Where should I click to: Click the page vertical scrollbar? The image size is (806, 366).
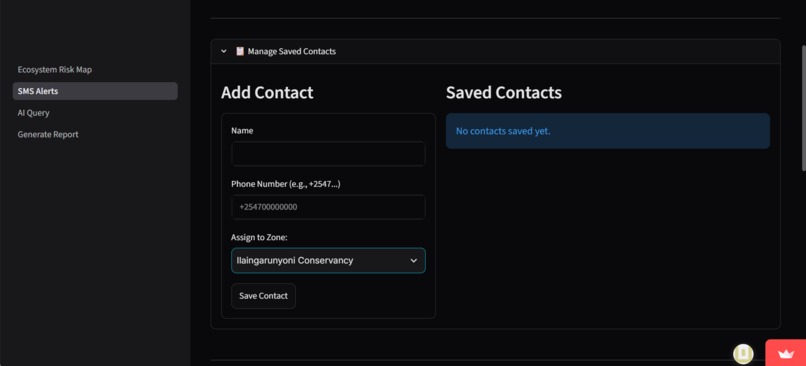803,108
